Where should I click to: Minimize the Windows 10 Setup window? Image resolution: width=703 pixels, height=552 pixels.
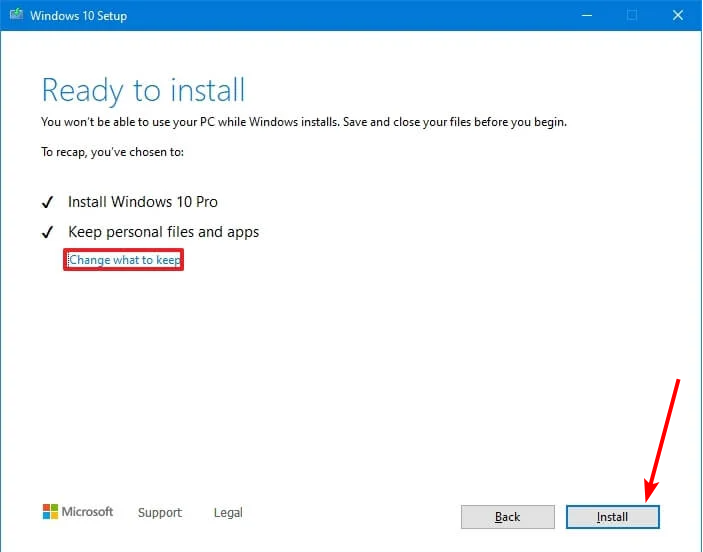(x=587, y=15)
